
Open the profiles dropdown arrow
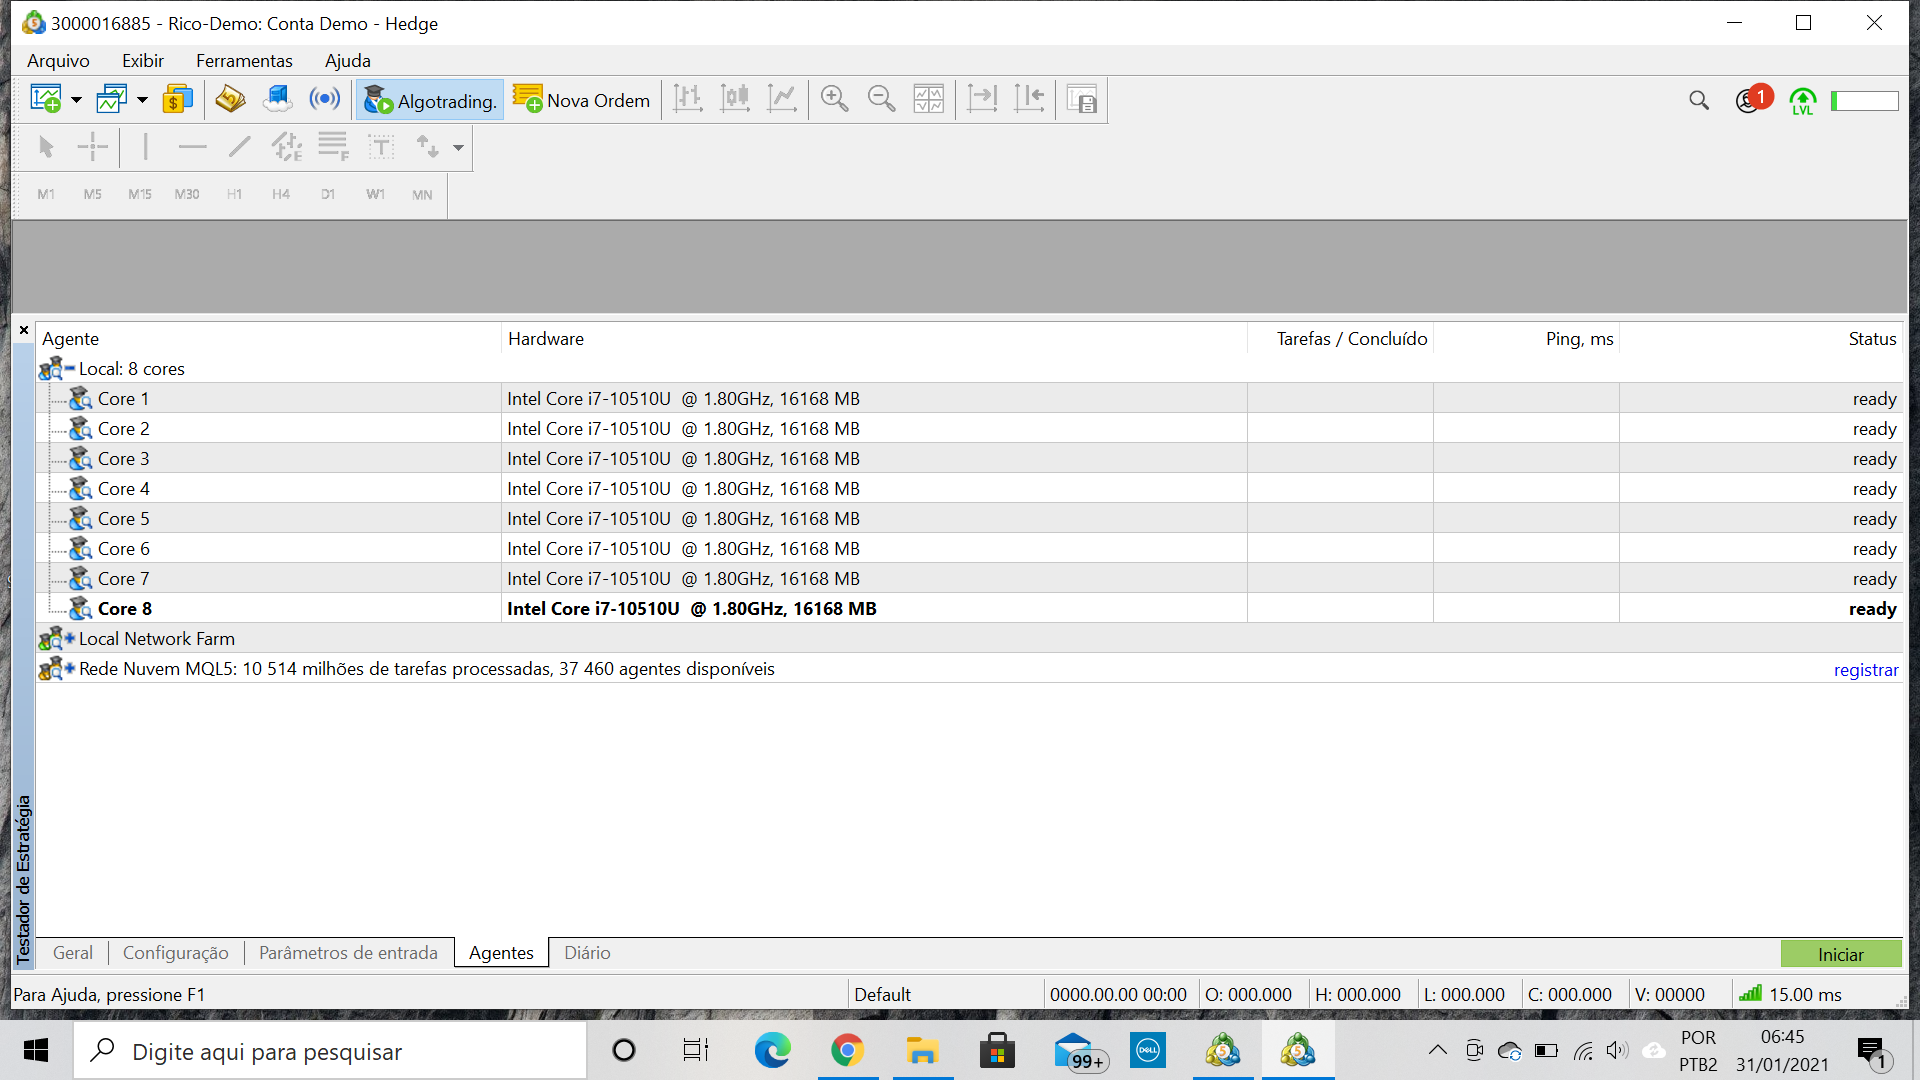point(142,100)
